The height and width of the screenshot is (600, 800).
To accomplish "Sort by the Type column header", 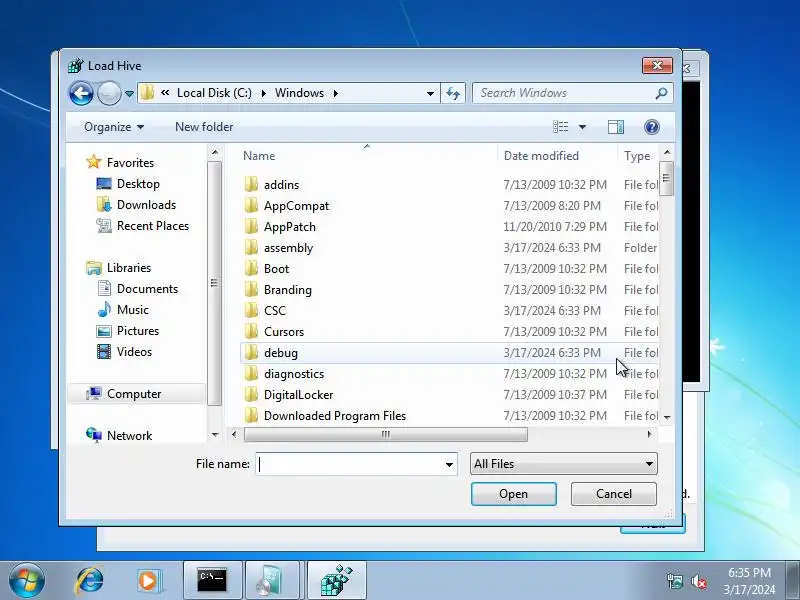I will pos(637,156).
